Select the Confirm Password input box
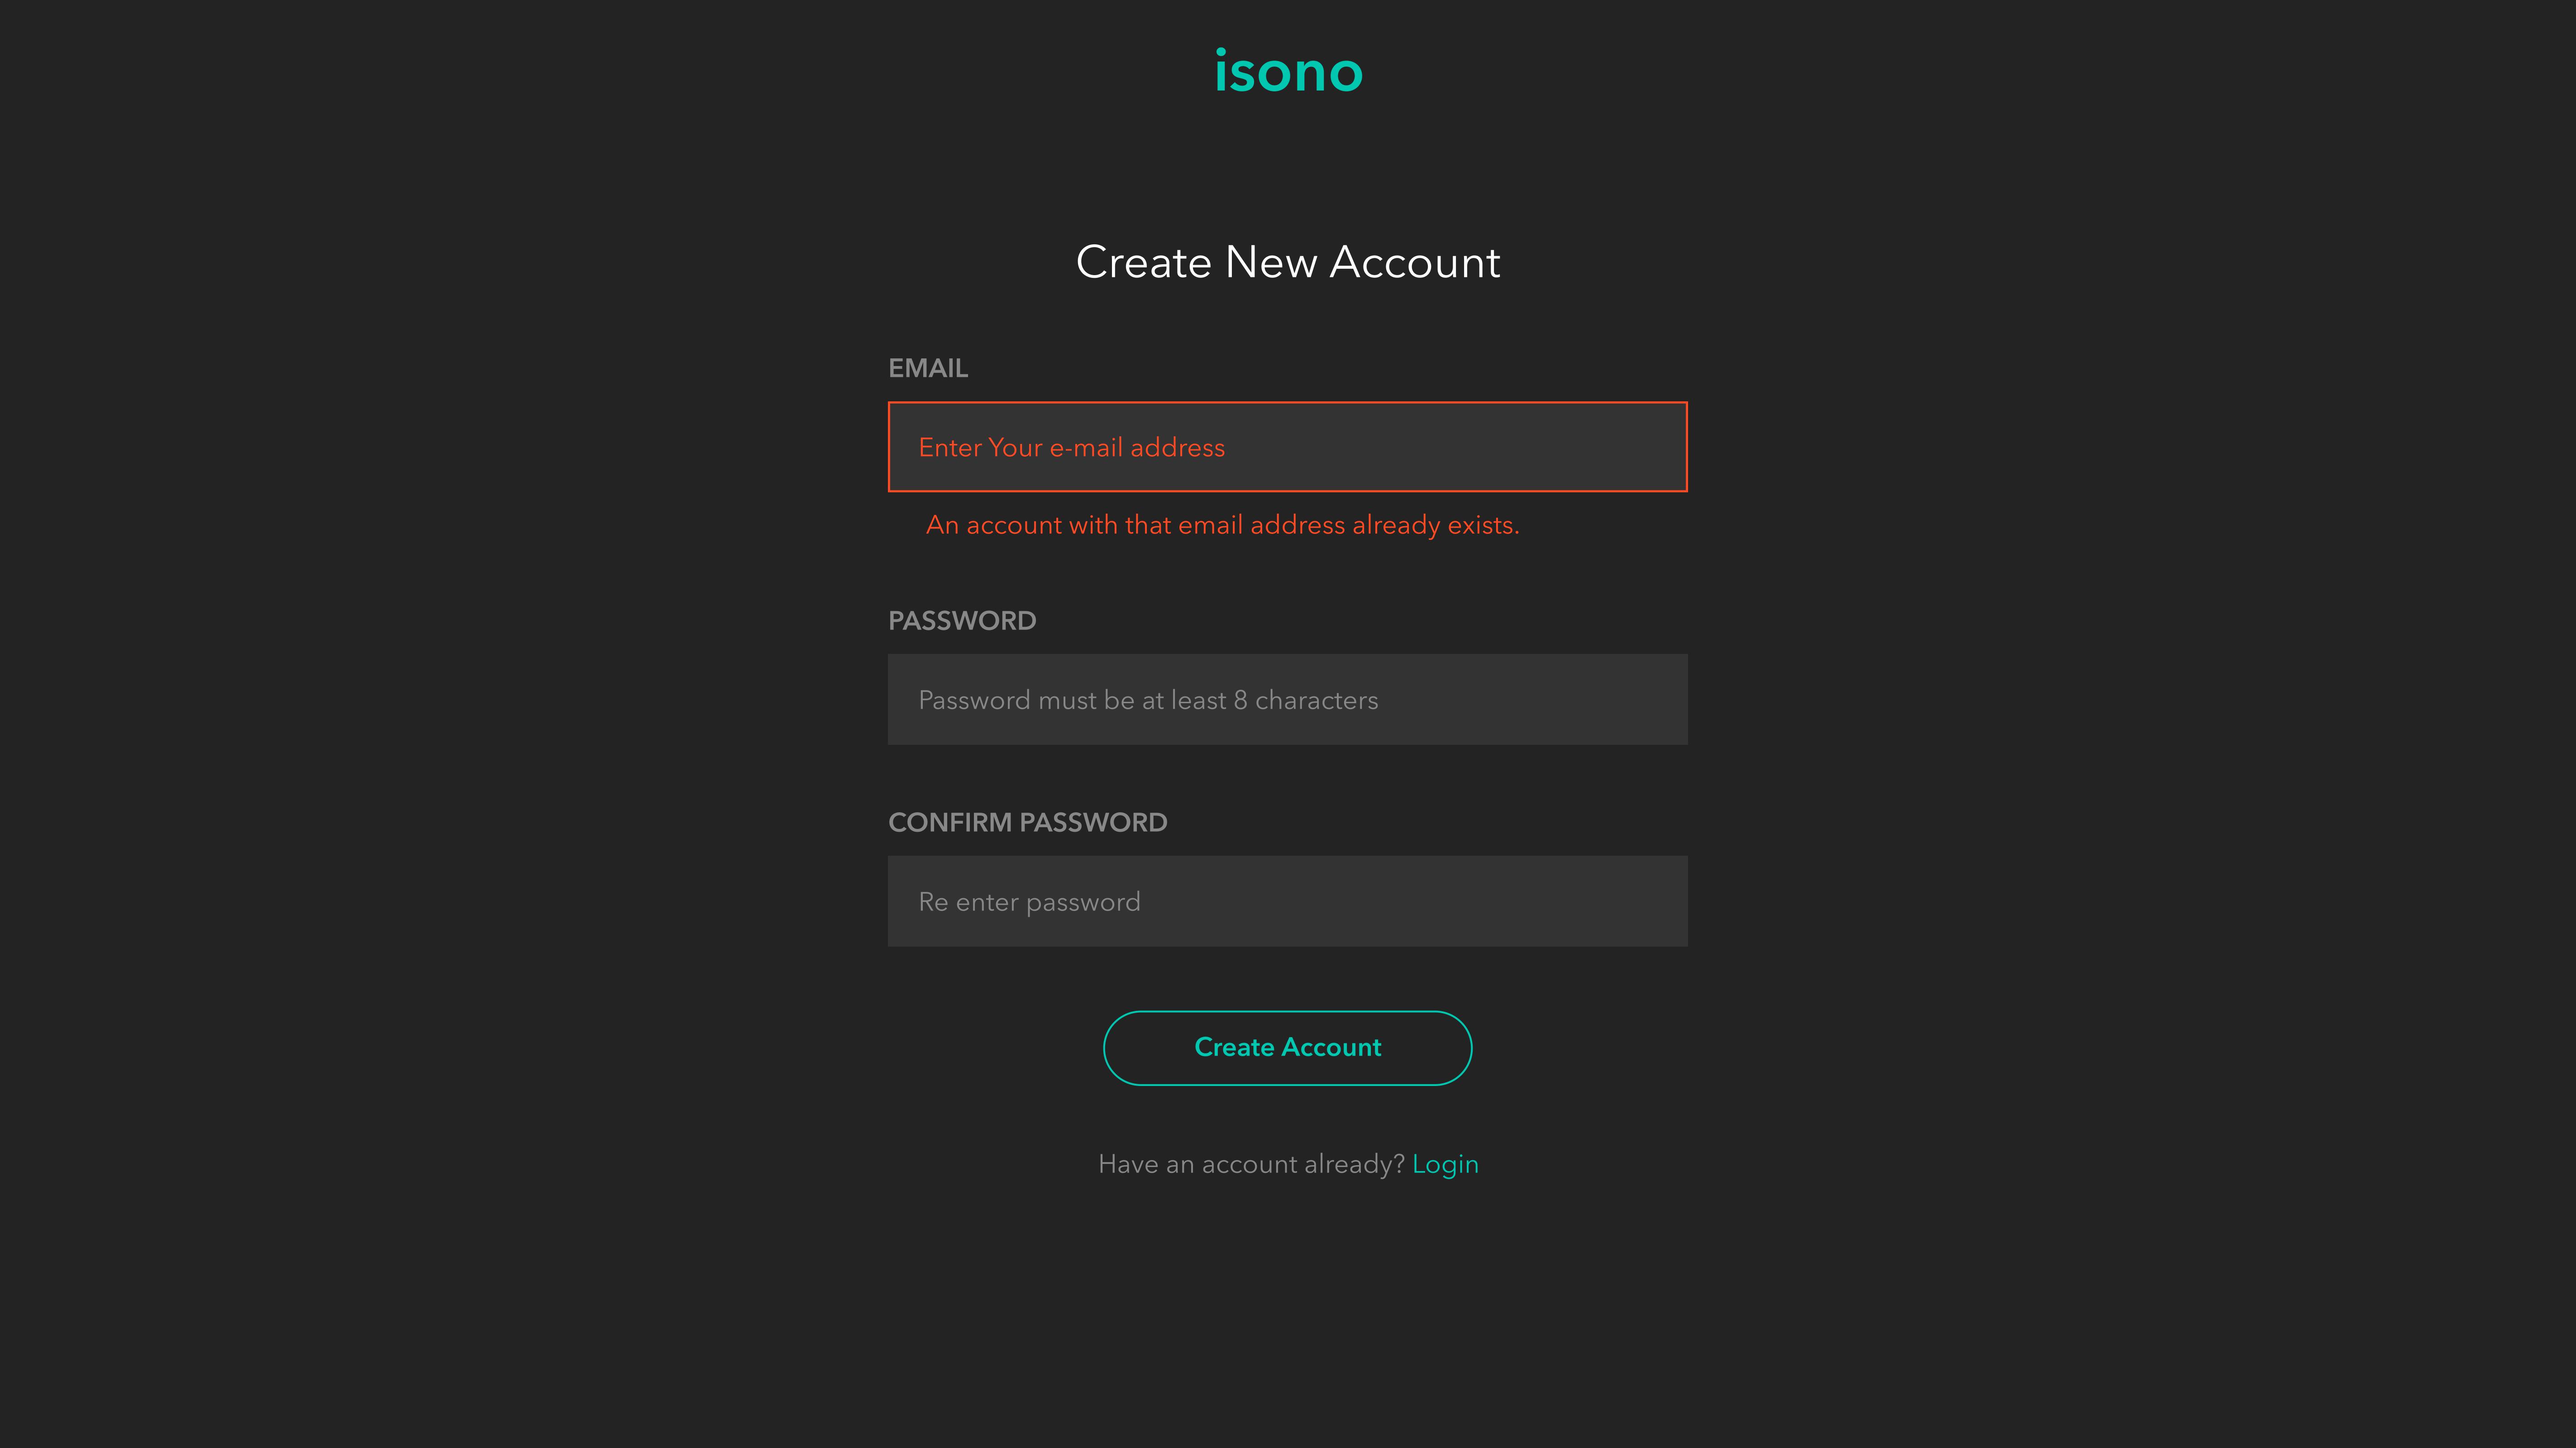Viewport: 2576px width, 1448px height. [x=1288, y=901]
